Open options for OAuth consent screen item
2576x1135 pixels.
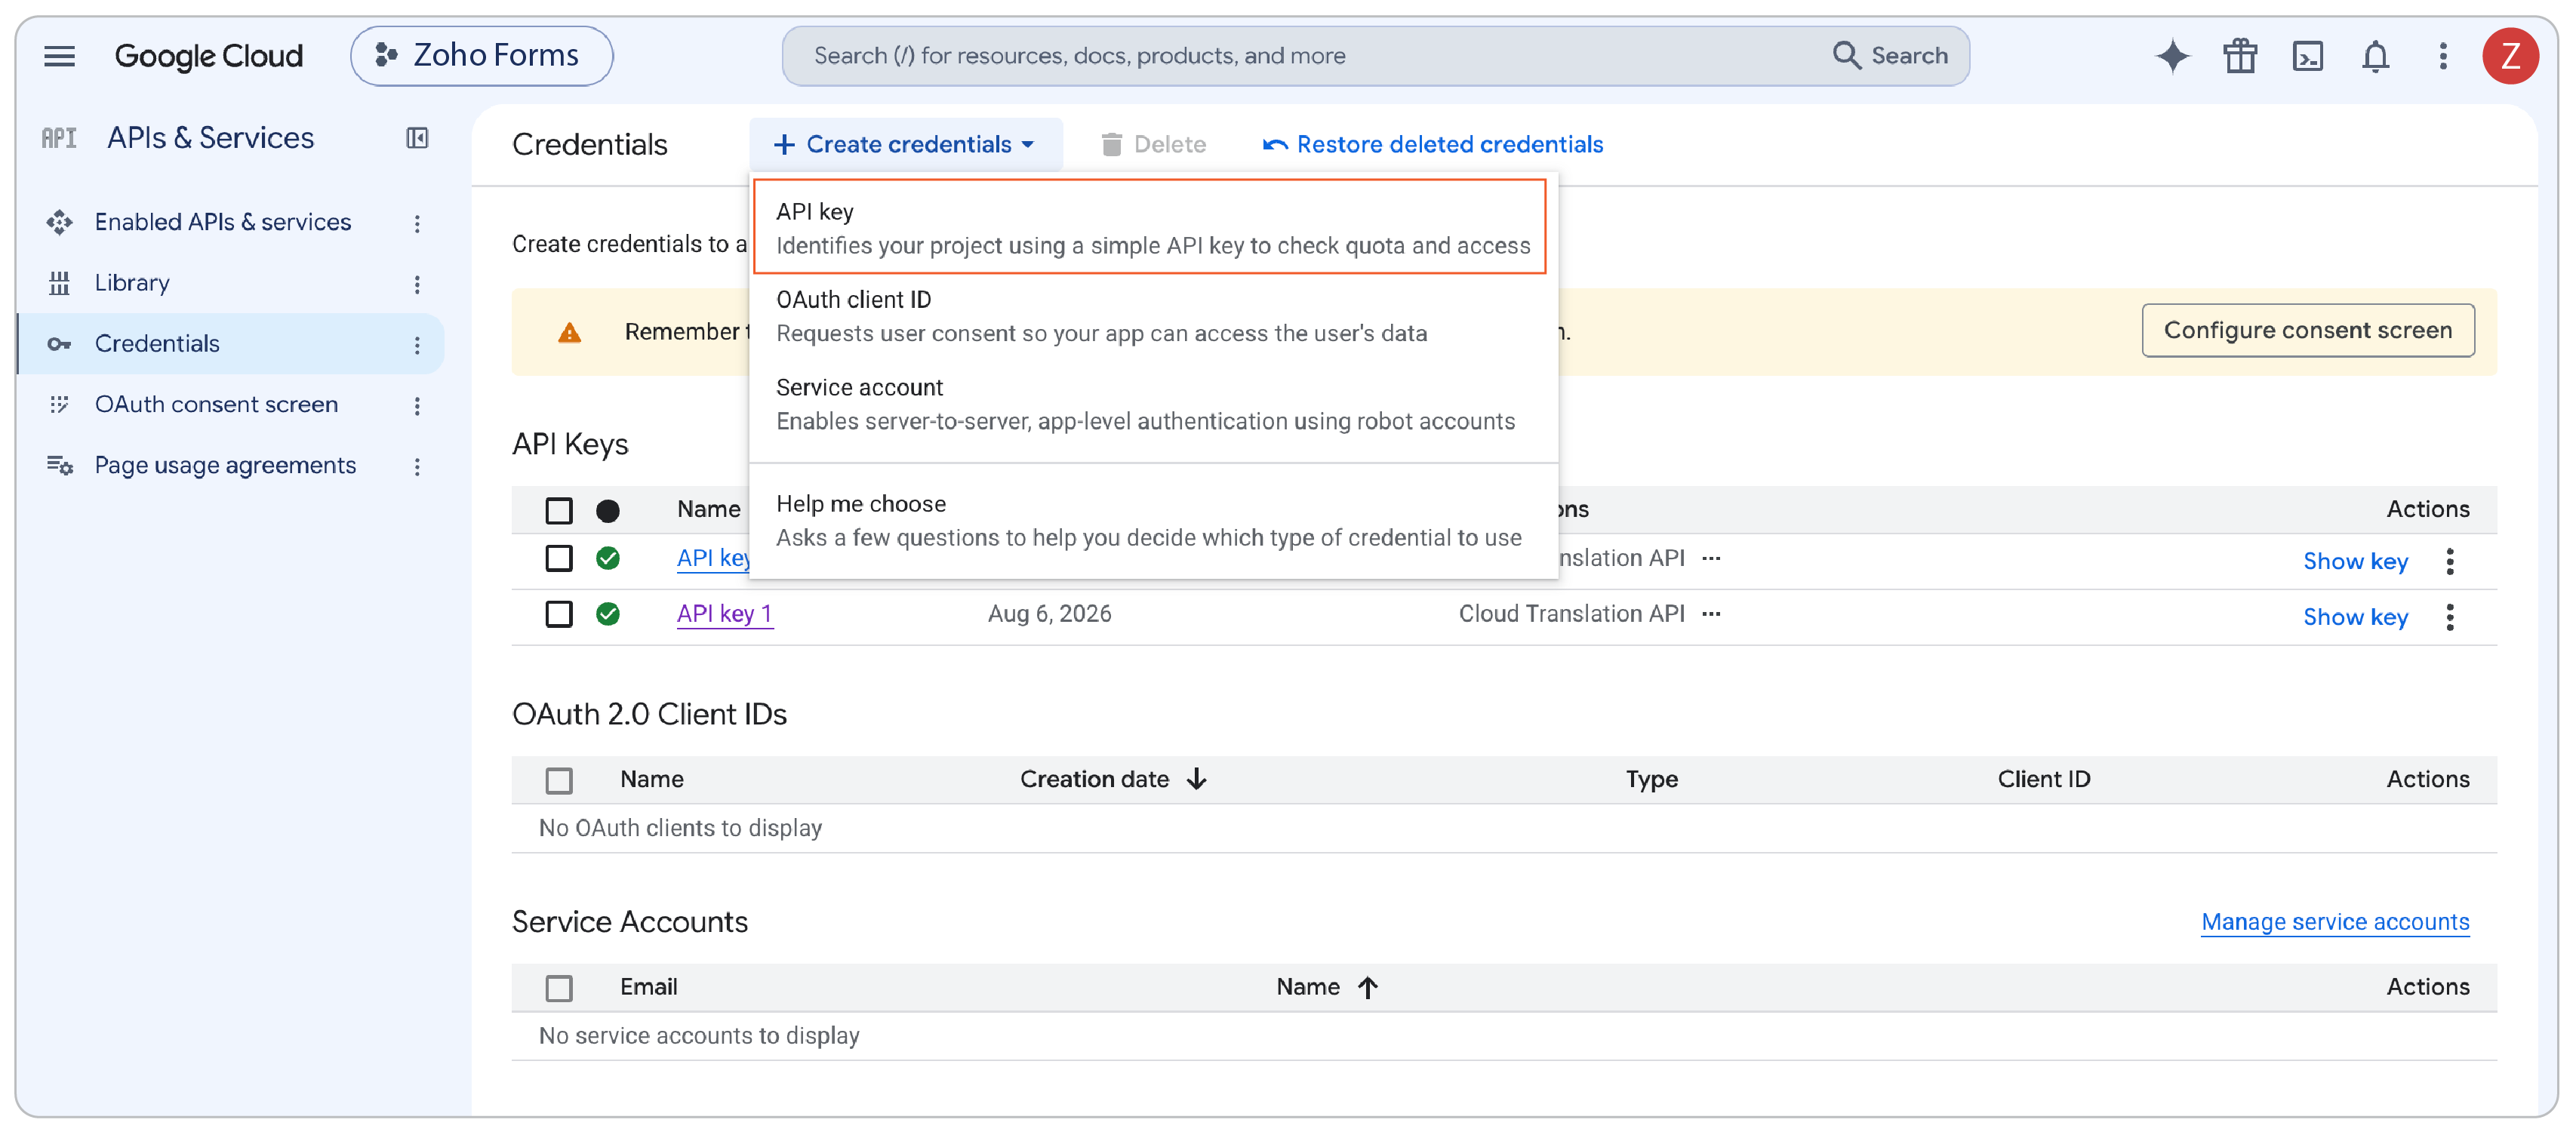click(417, 406)
